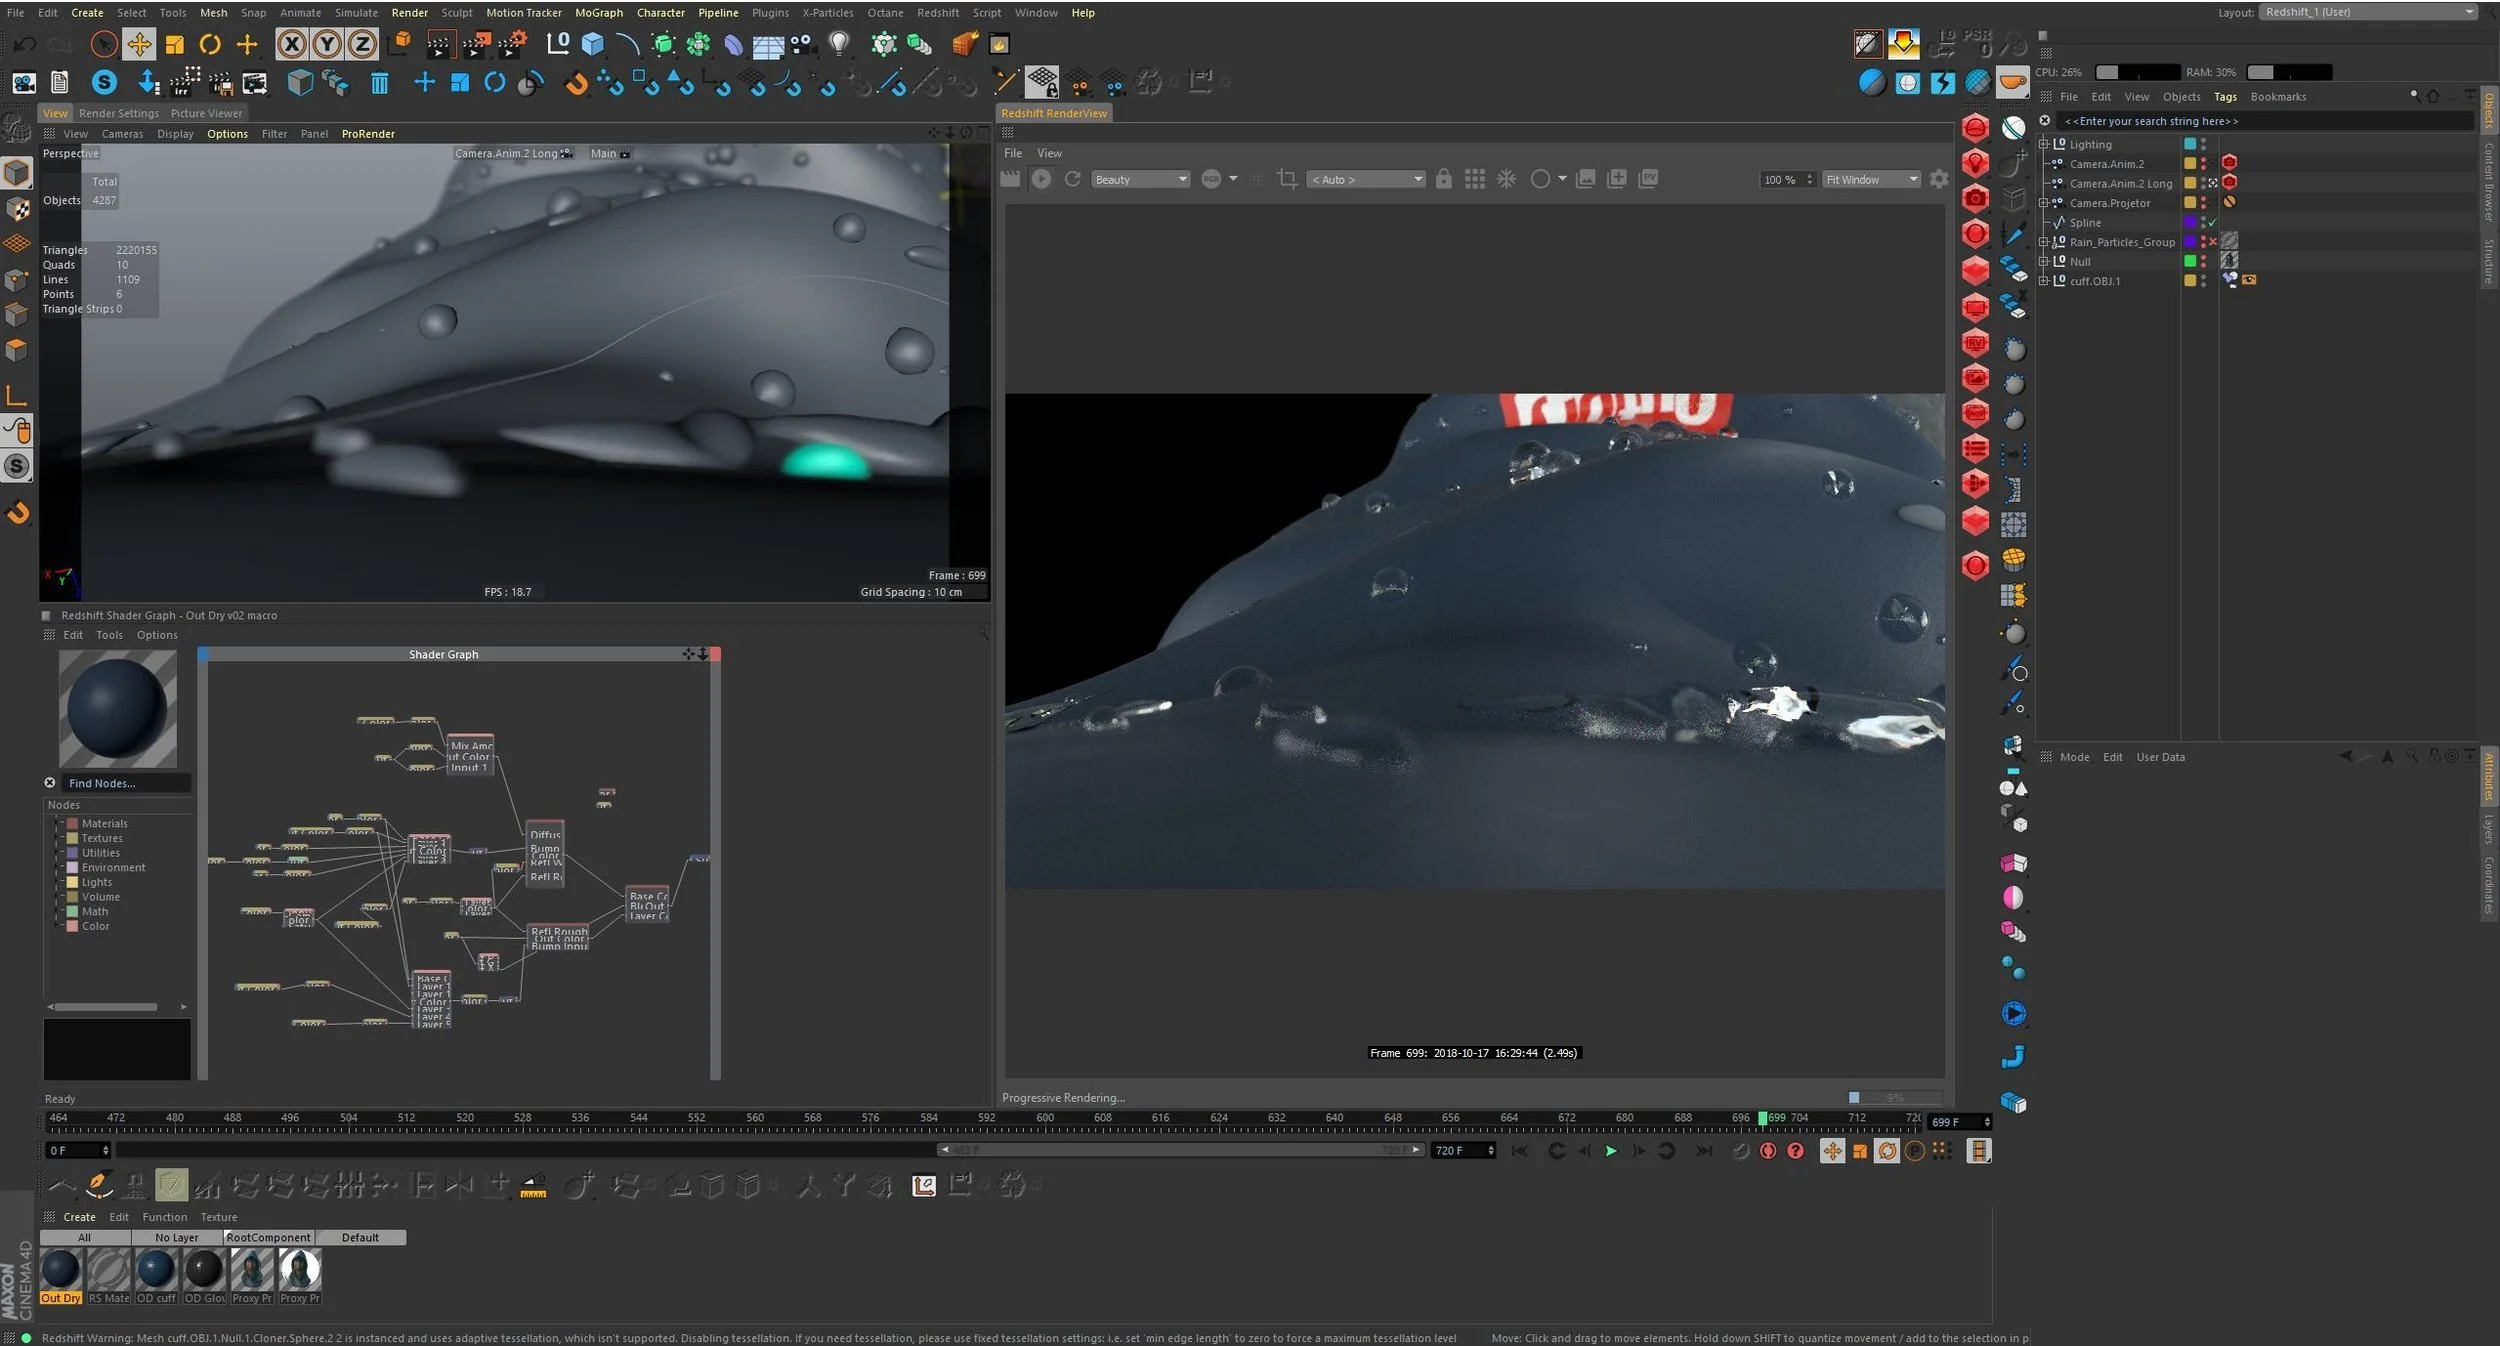Viewport: 2500px width, 1346px height.
Task: Add a Light object via lightbulb icon
Action: tap(839, 44)
